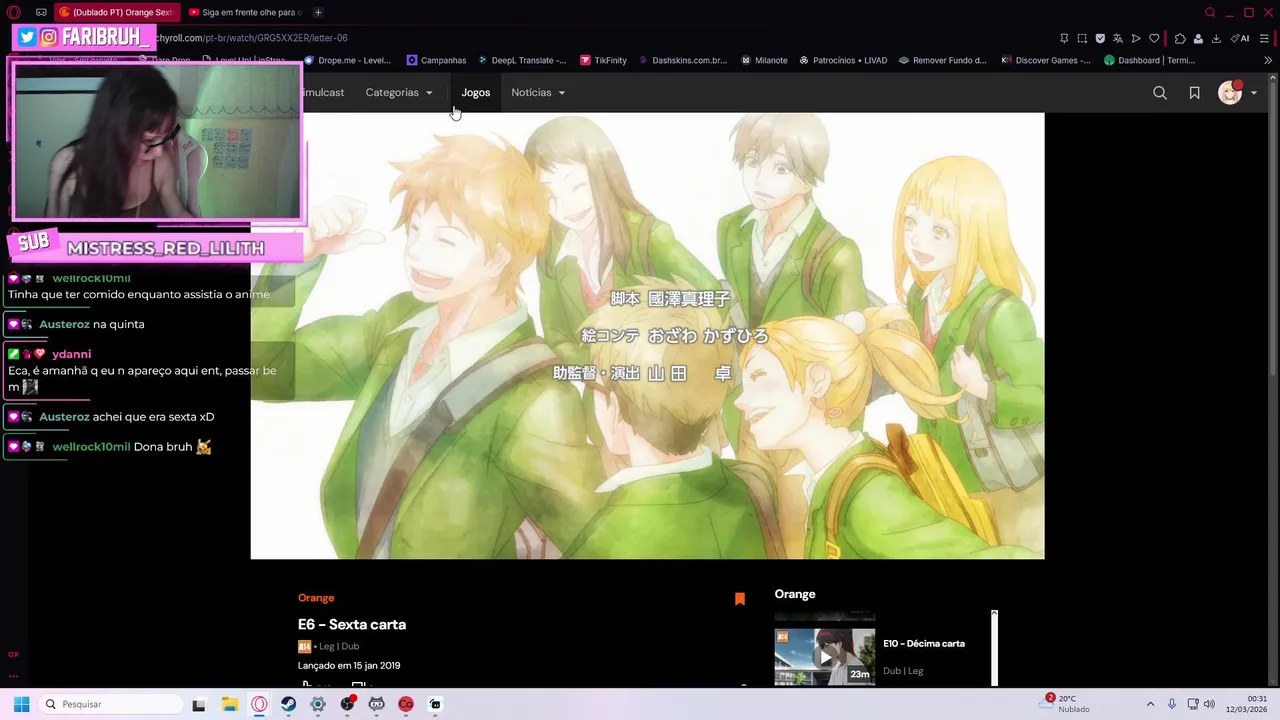Open the Orange series link
The image size is (1280, 720).
[316, 598]
